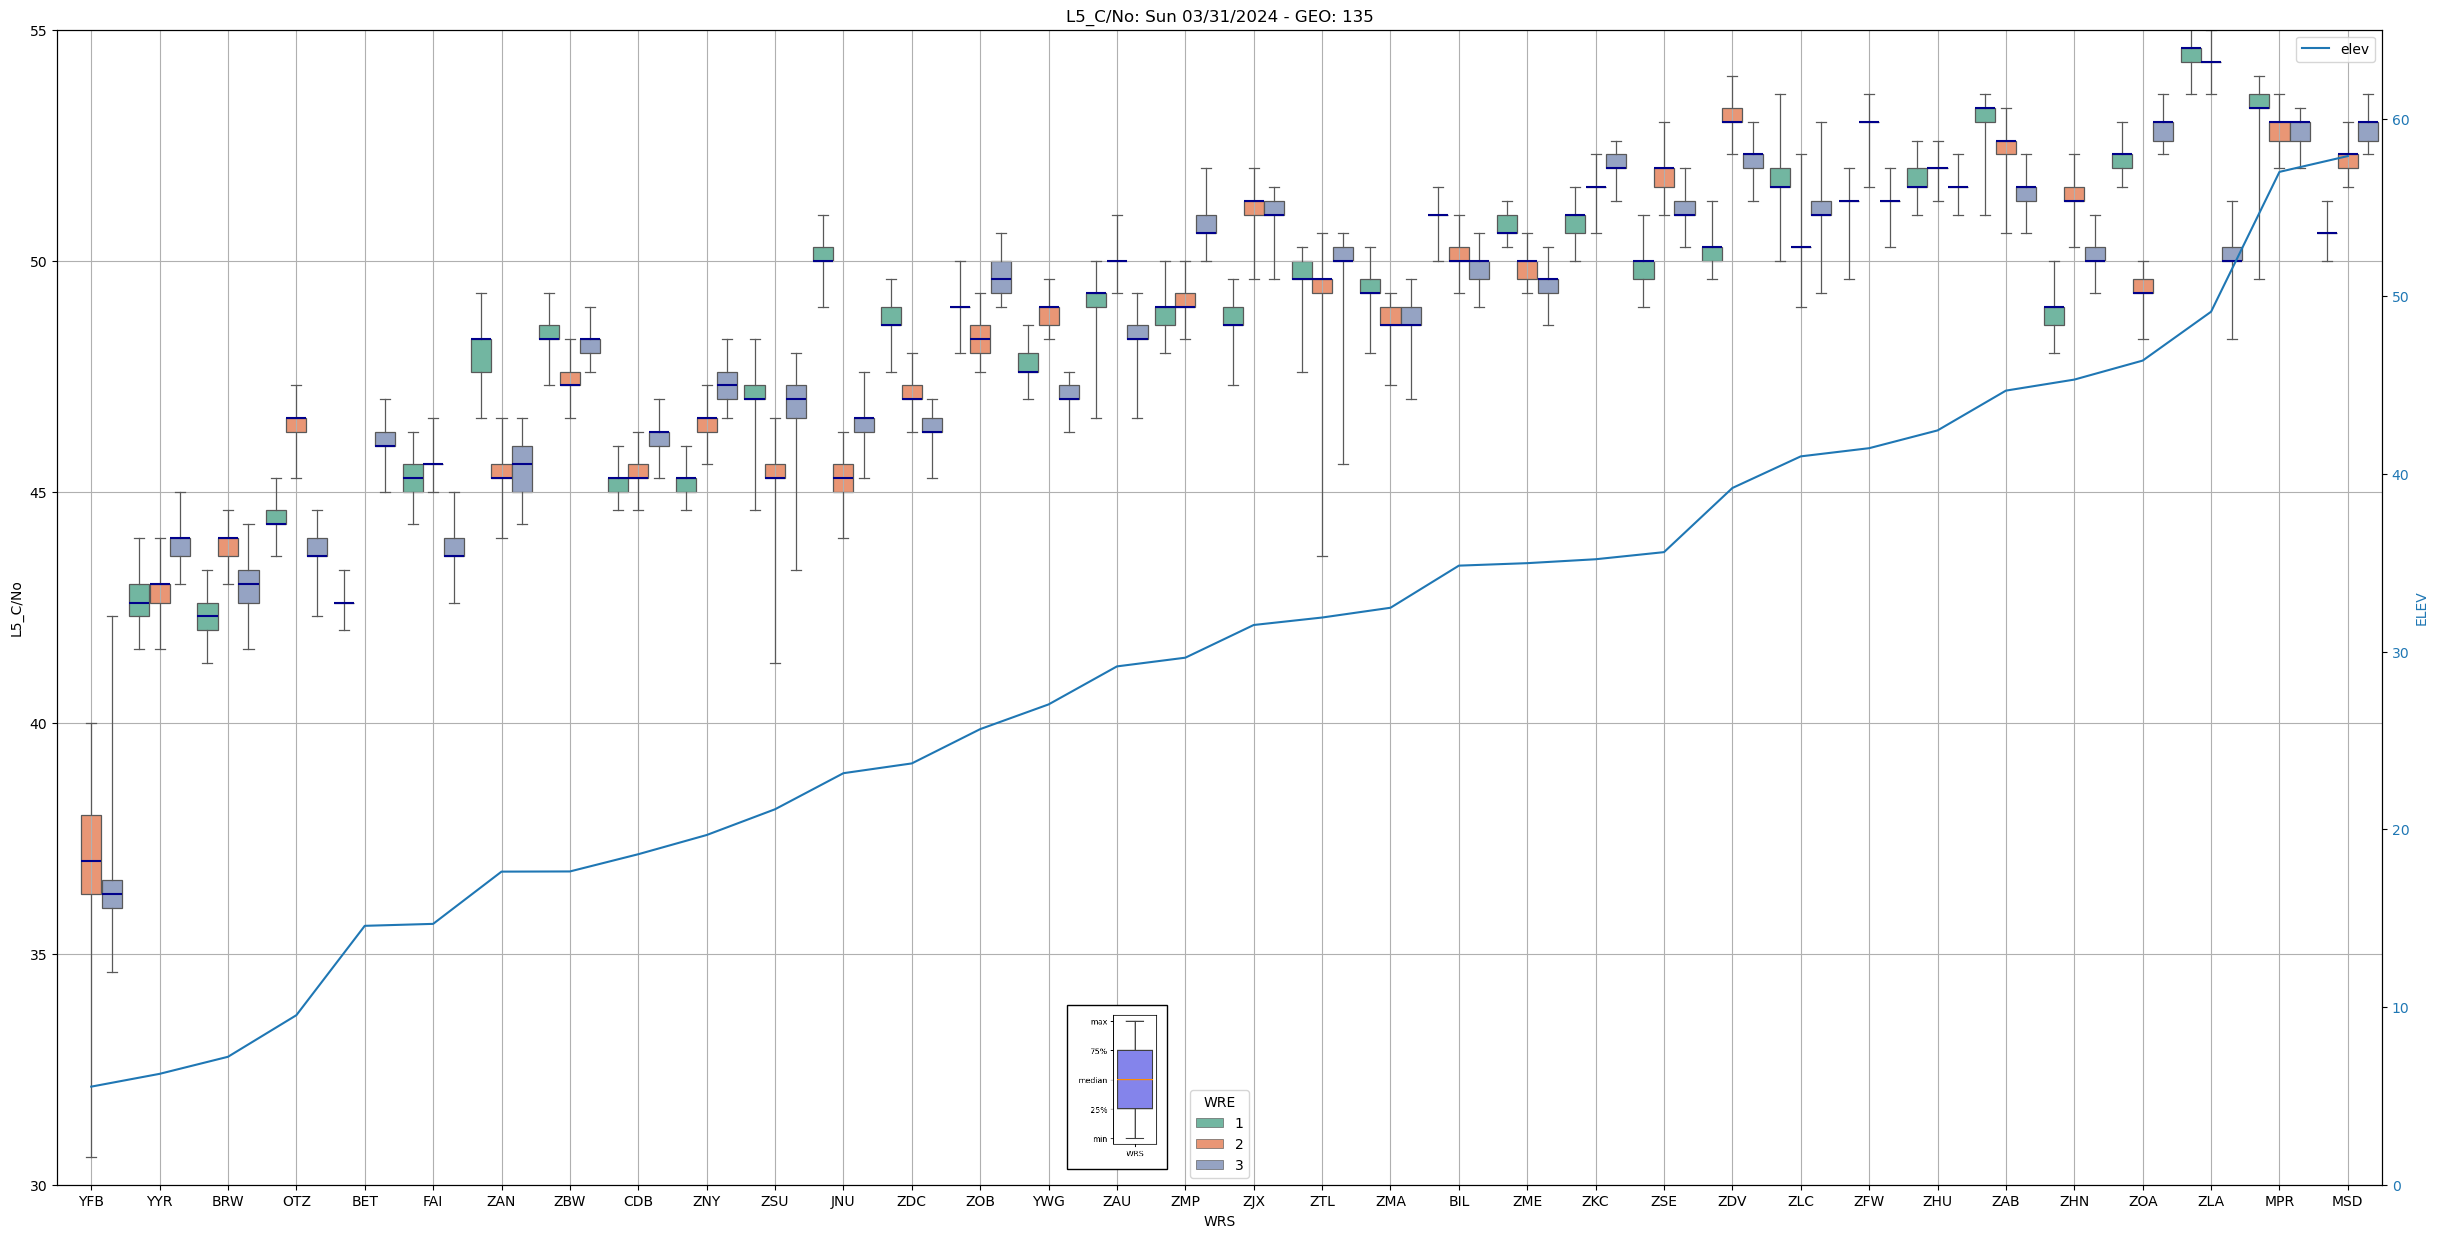The height and width of the screenshot is (1238, 2439).
Task: Click the JNU station tick label
Action: click(x=843, y=1201)
